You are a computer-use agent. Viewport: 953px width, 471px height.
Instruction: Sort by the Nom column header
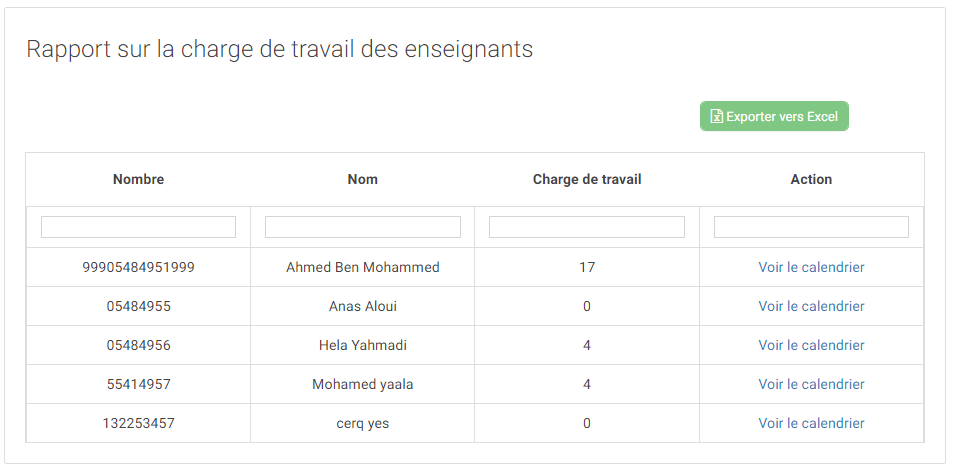point(363,179)
